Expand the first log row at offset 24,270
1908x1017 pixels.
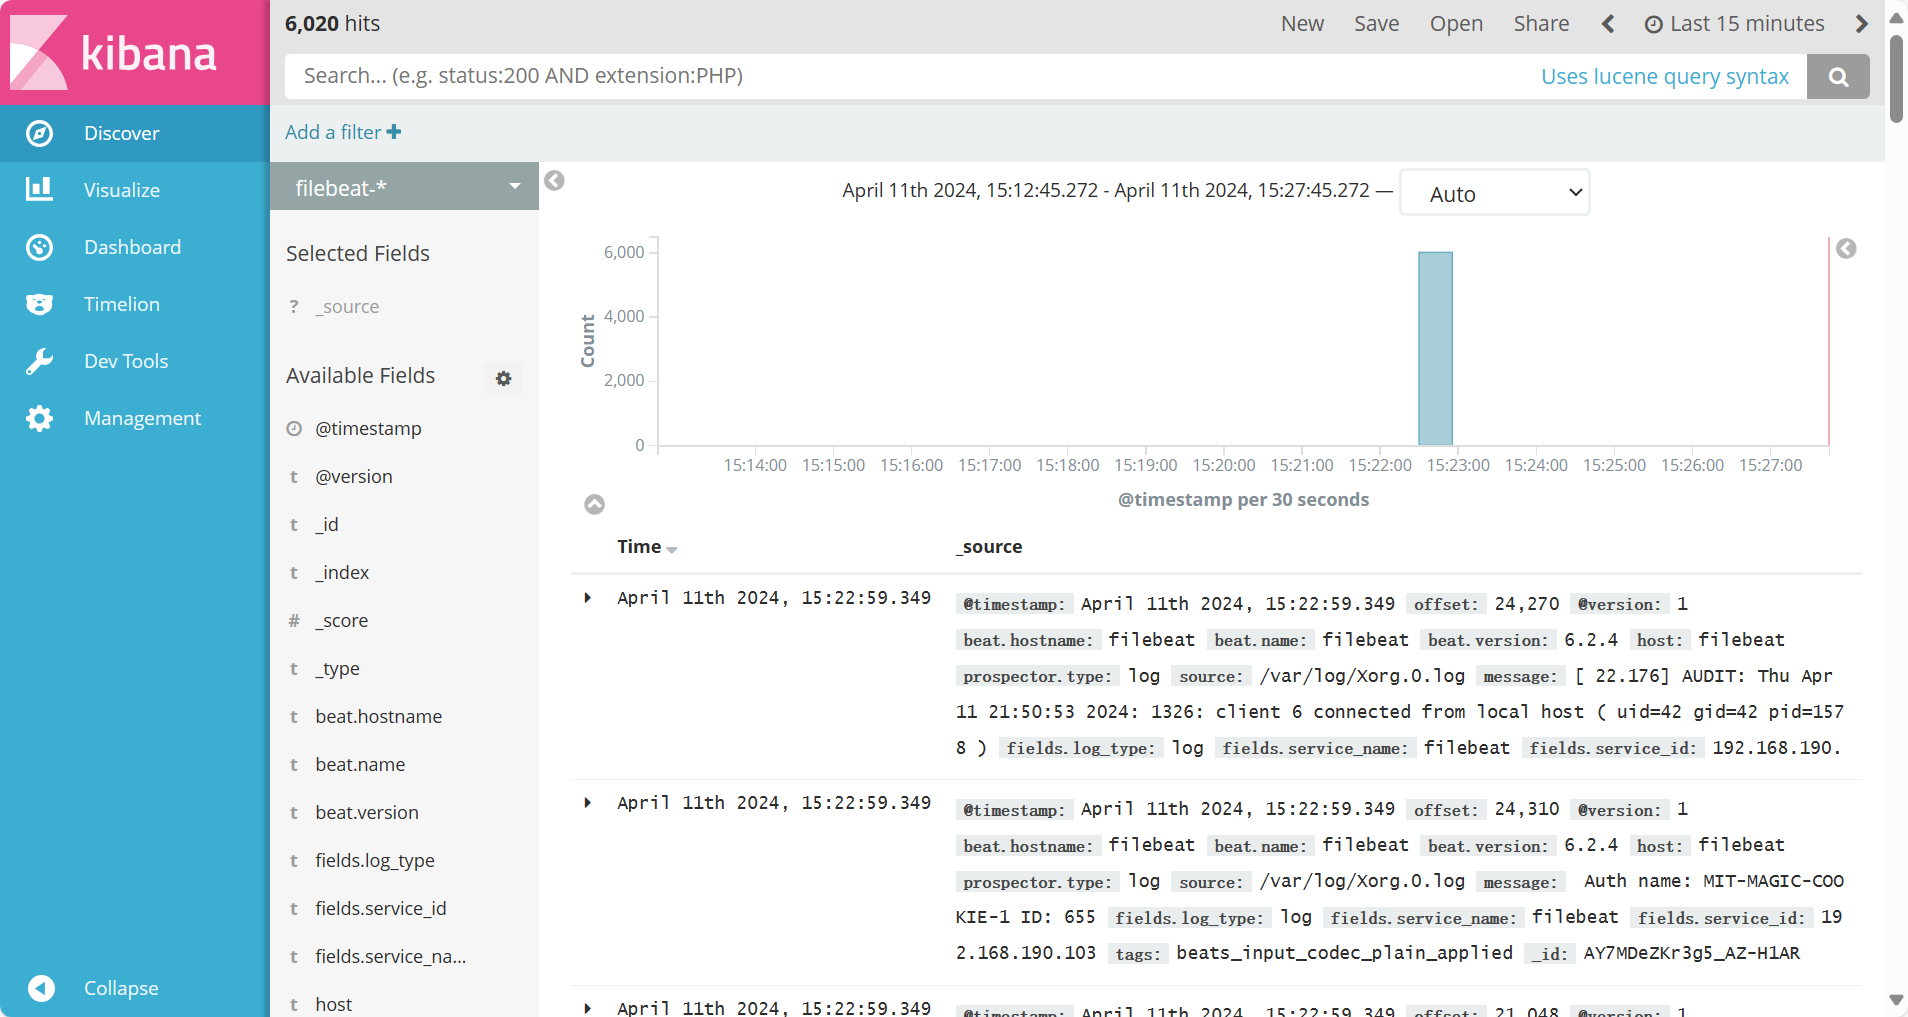tap(588, 598)
